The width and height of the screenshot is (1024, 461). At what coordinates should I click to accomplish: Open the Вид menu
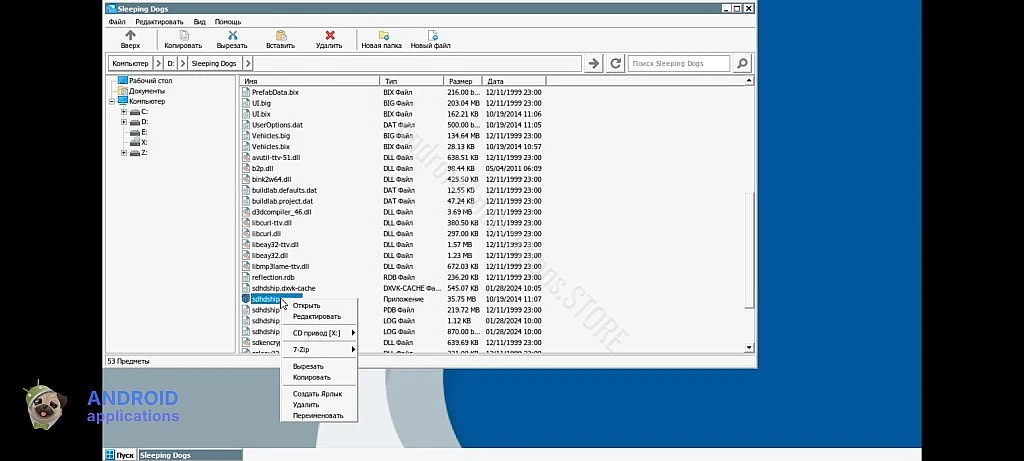click(200, 22)
